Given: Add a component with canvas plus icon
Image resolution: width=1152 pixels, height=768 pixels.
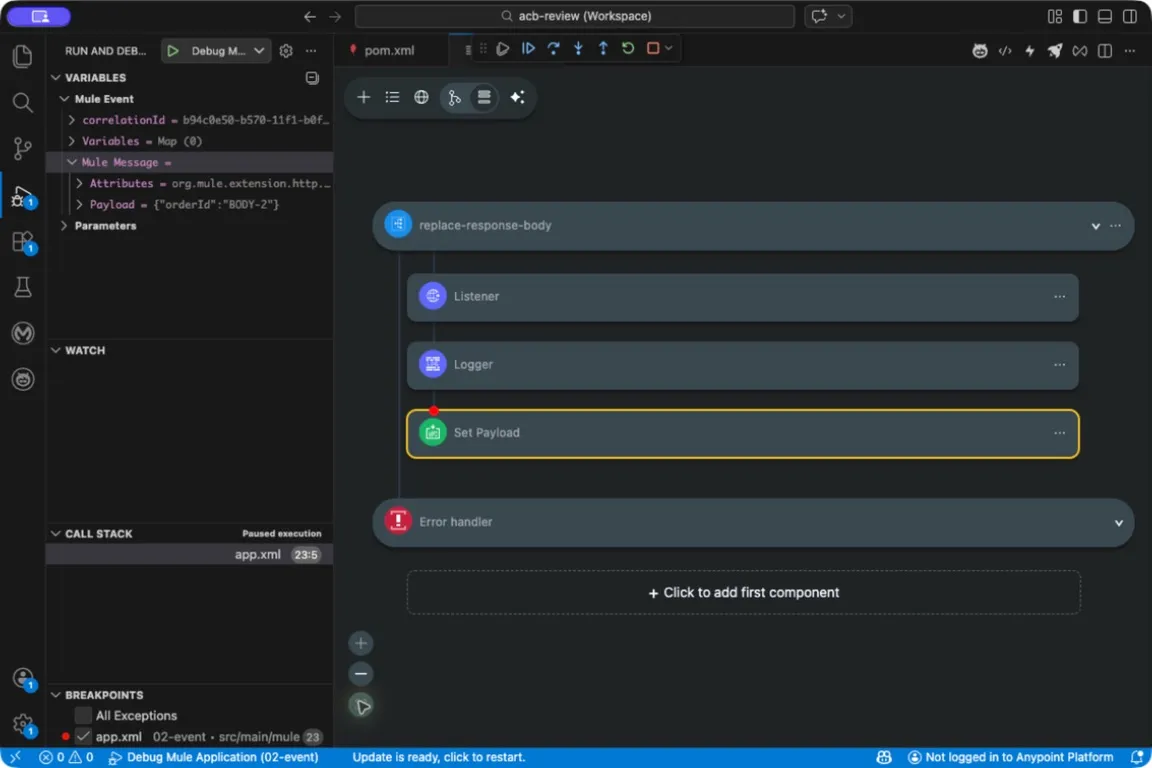Looking at the screenshot, I should point(363,97).
